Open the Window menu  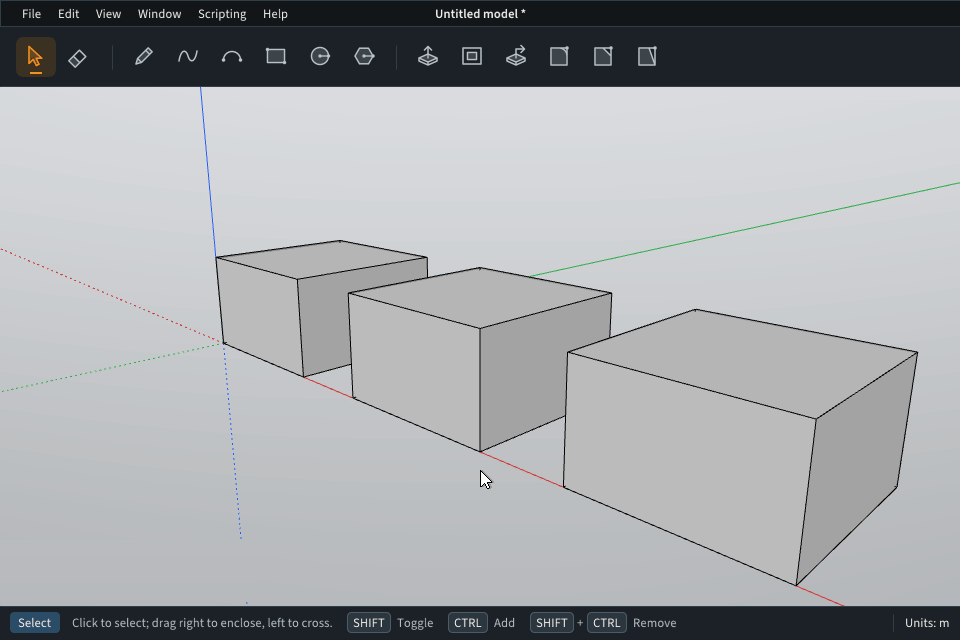tap(159, 13)
